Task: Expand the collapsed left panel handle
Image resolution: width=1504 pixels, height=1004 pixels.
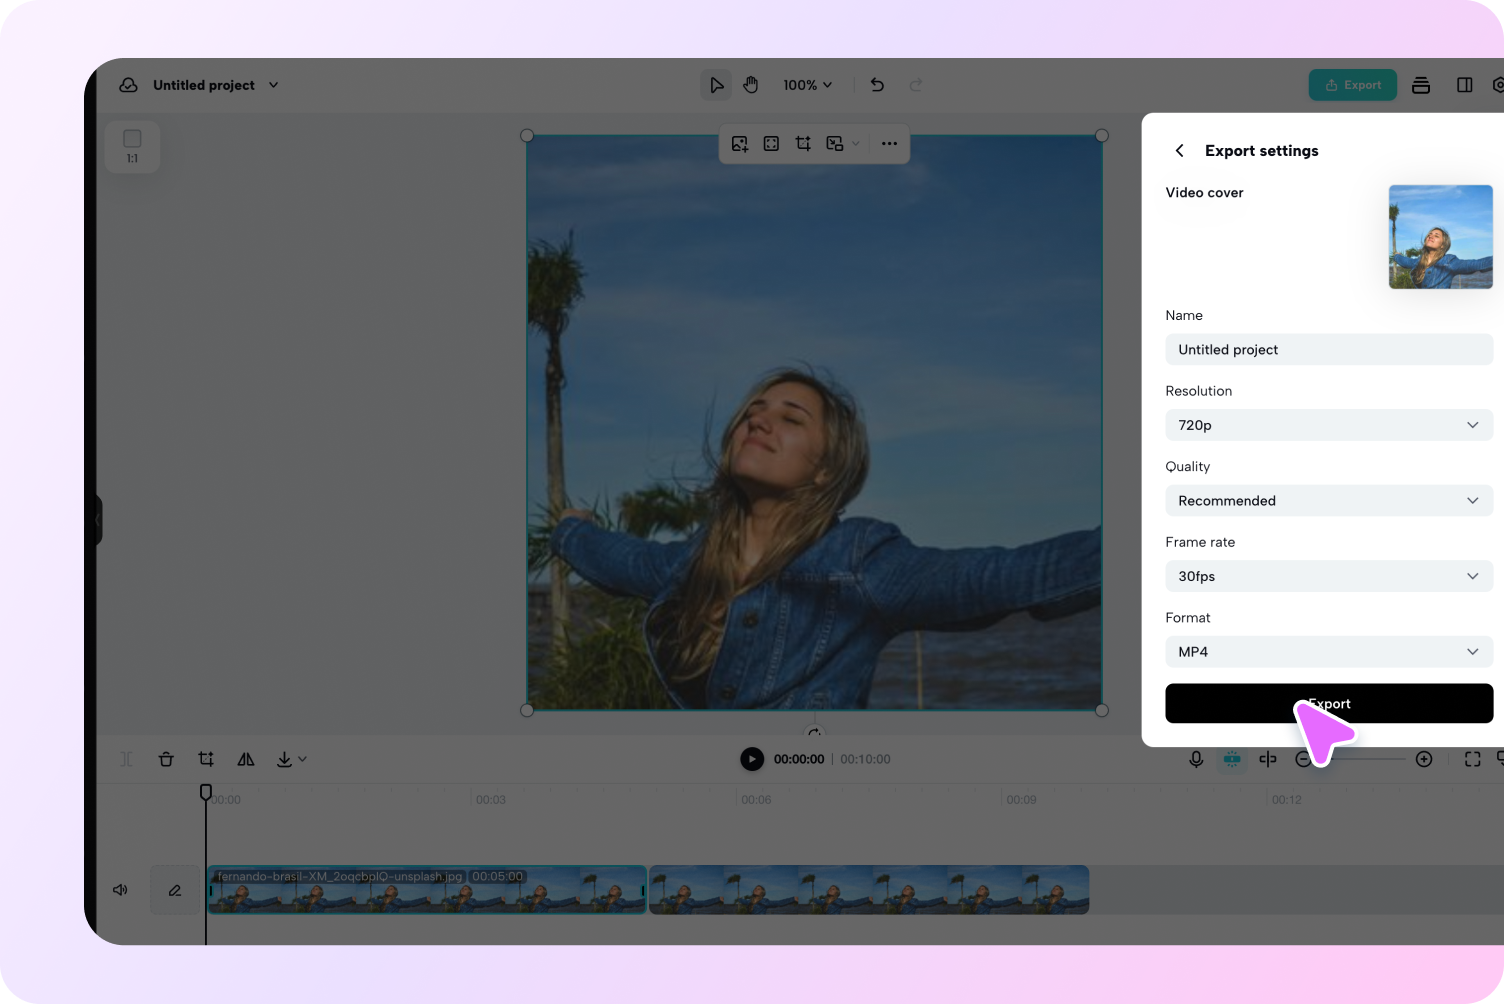Action: [x=97, y=520]
